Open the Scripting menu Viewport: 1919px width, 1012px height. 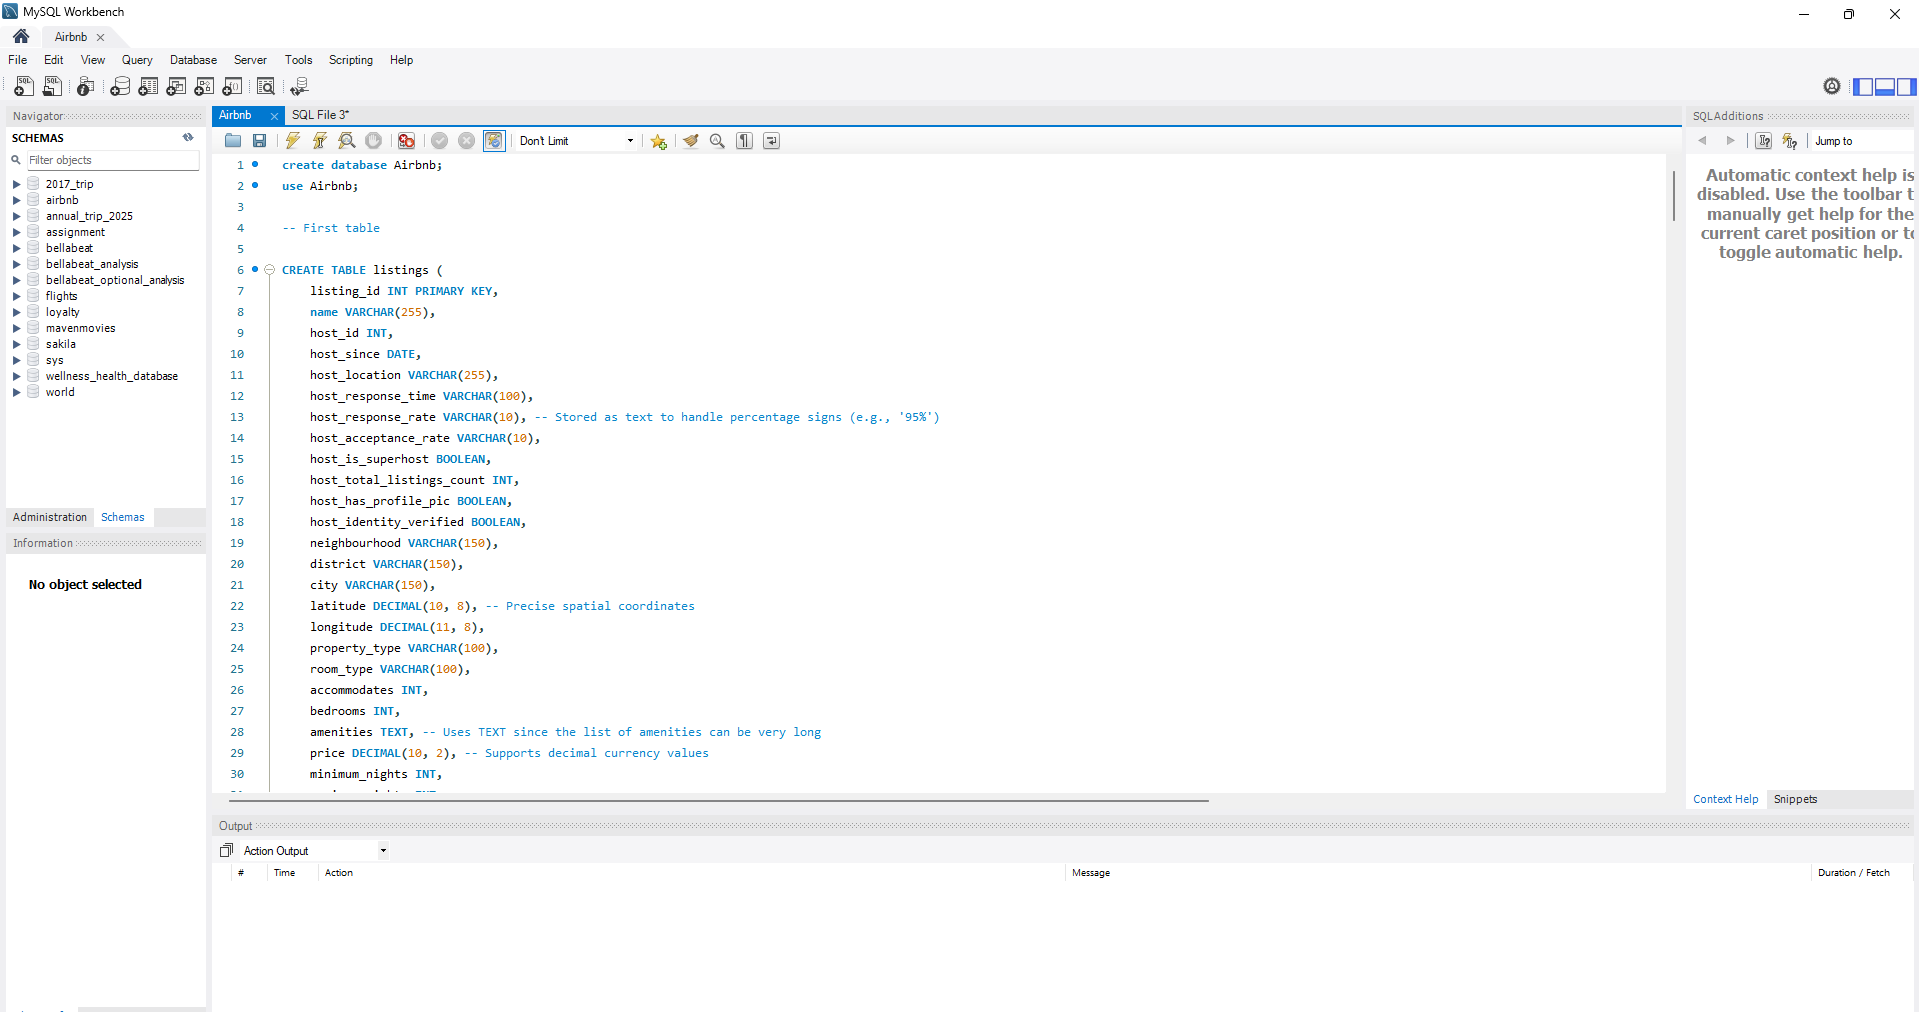[351, 60]
